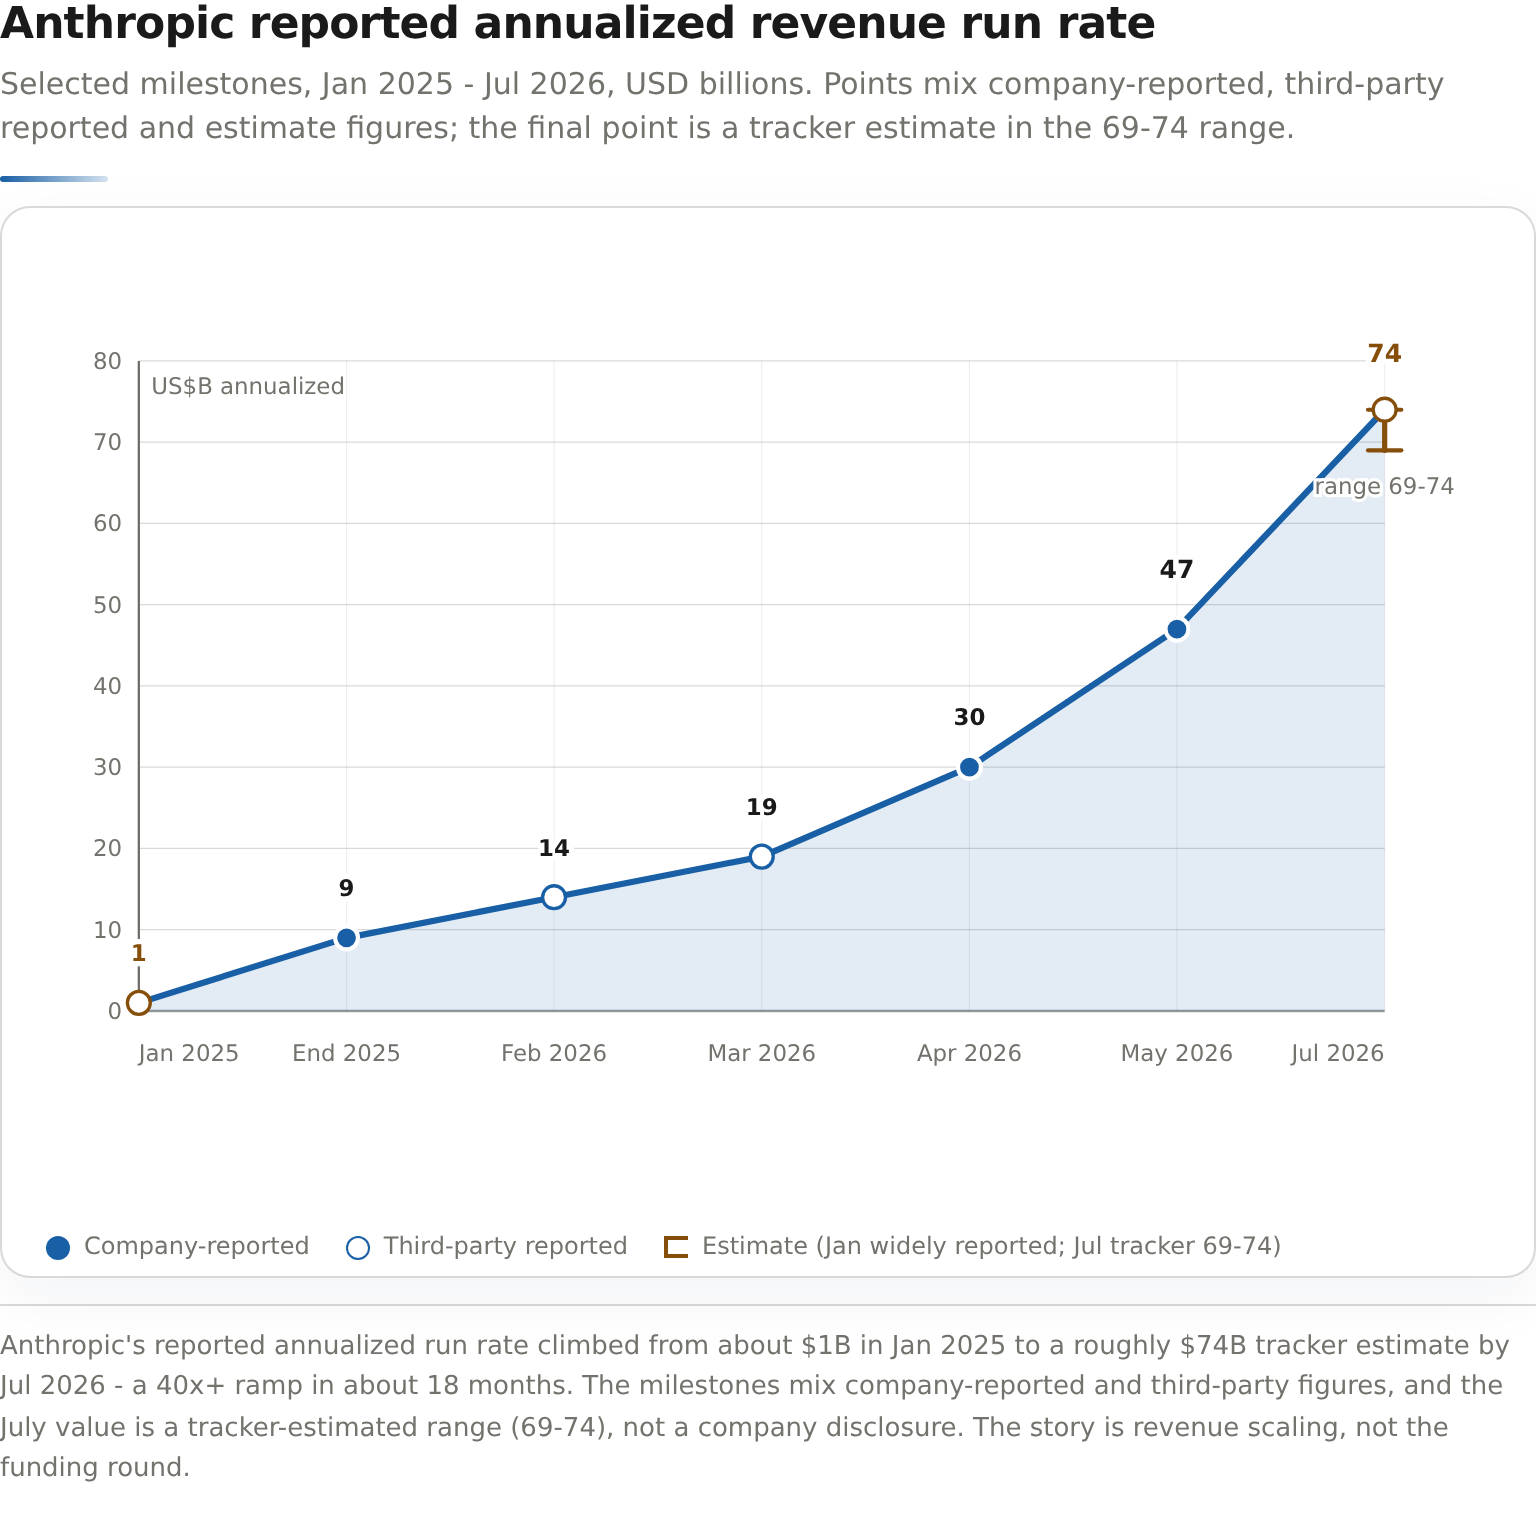The image size is (1536, 1516).
Task: Click the brown "1" value label at Jan 2025
Action: pos(139,954)
